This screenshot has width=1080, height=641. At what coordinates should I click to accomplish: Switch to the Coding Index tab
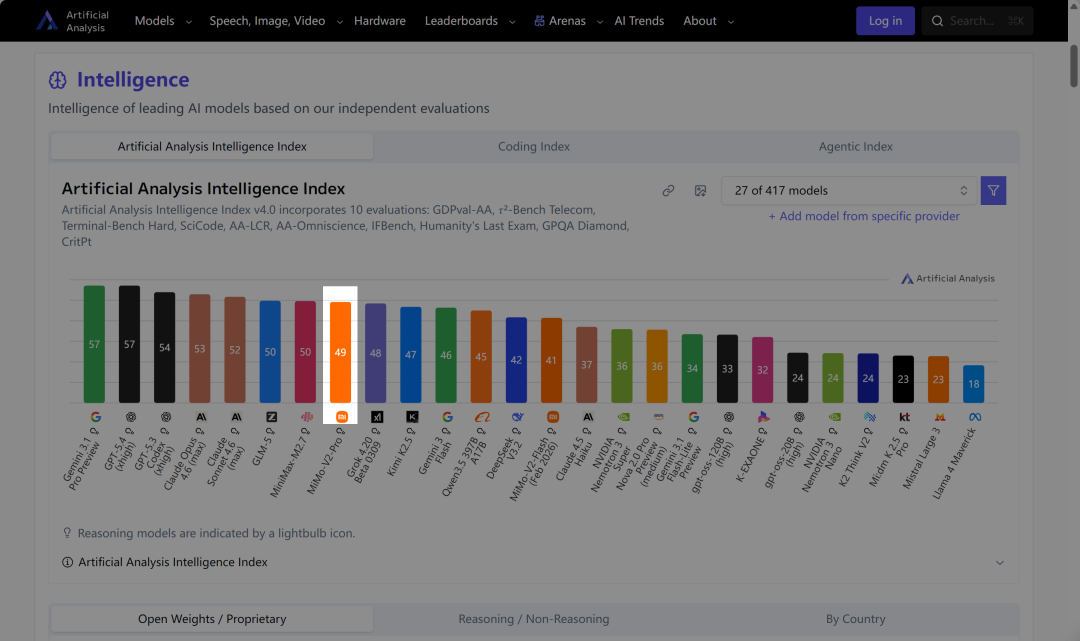(x=534, y=146)
